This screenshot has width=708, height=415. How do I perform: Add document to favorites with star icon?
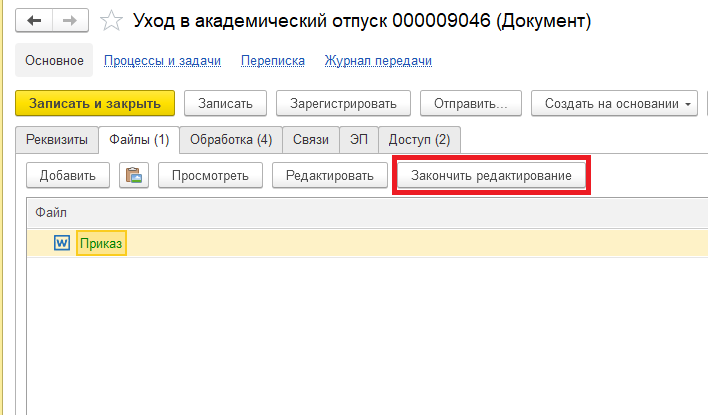click(x=113, y=20)
